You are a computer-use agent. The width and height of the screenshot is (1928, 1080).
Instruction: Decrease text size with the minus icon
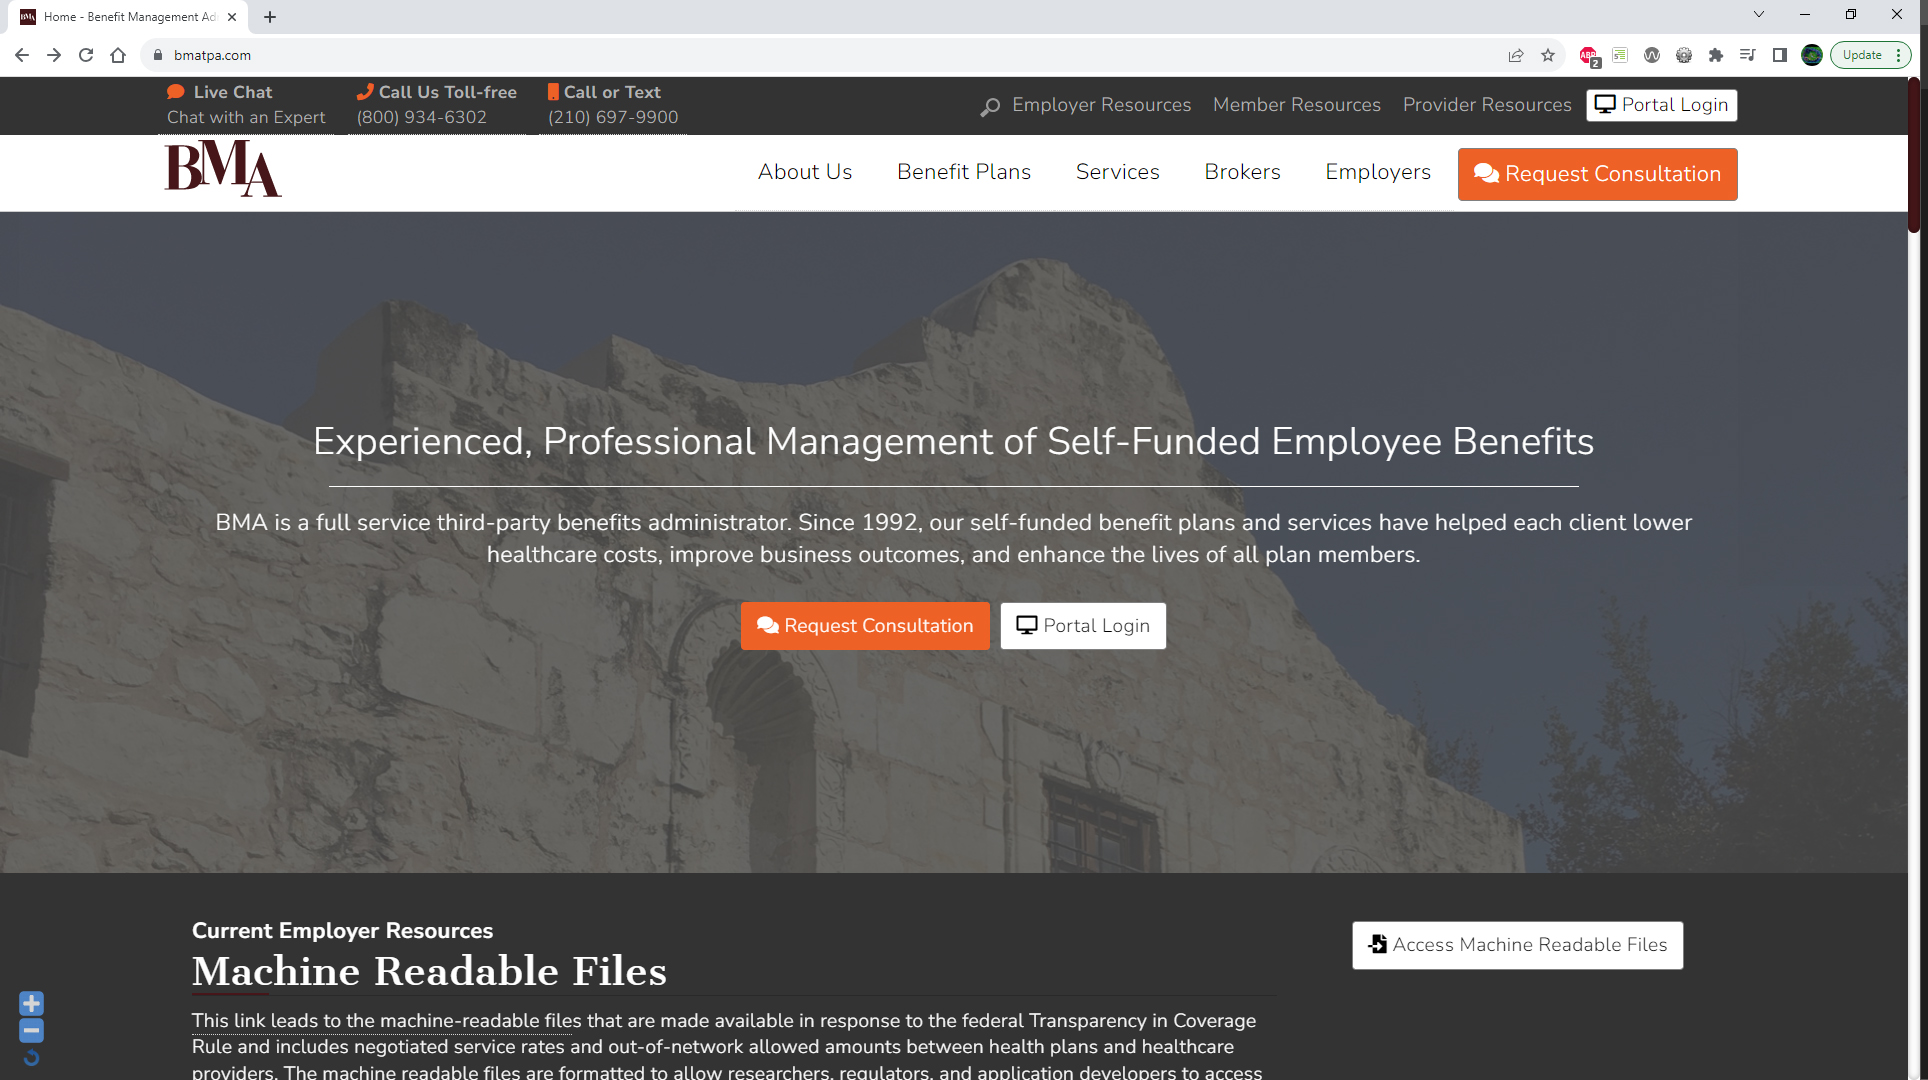[31, 1030]
